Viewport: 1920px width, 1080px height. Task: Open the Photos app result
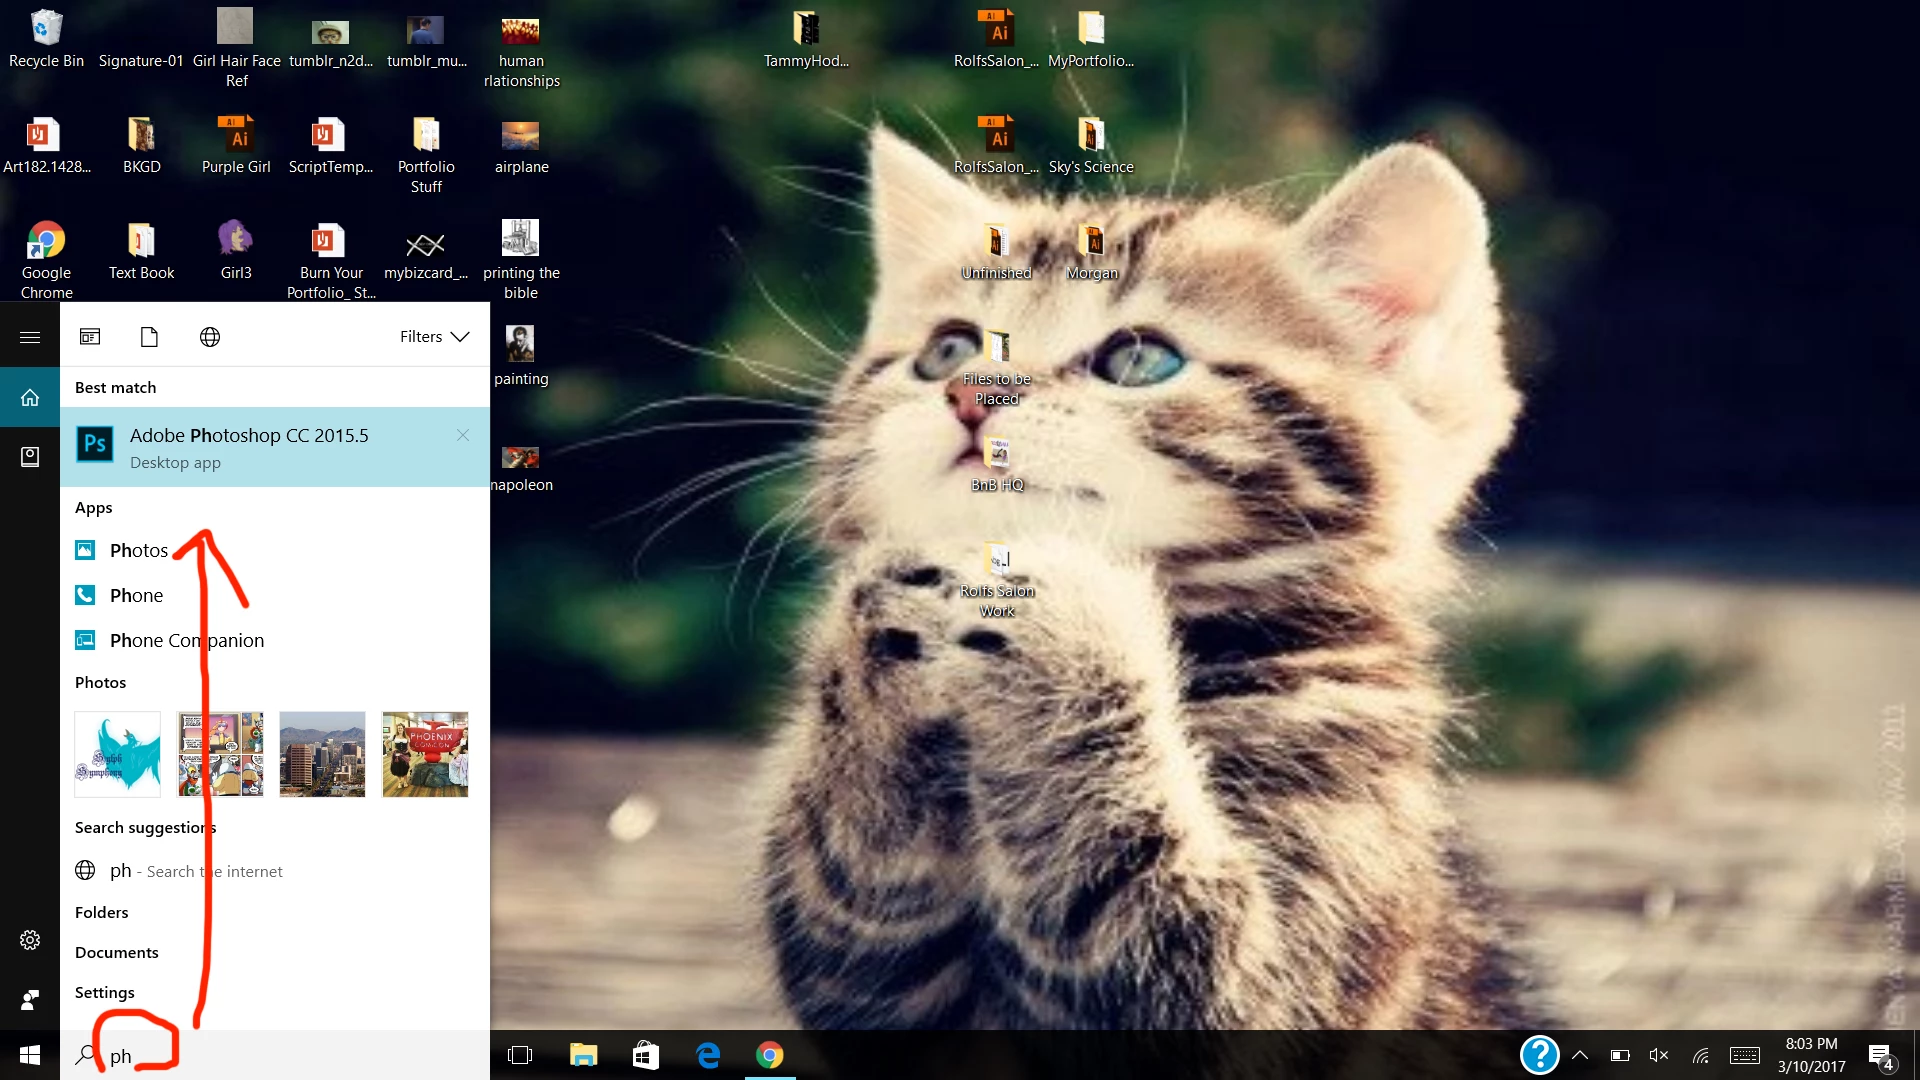[138, 550]
